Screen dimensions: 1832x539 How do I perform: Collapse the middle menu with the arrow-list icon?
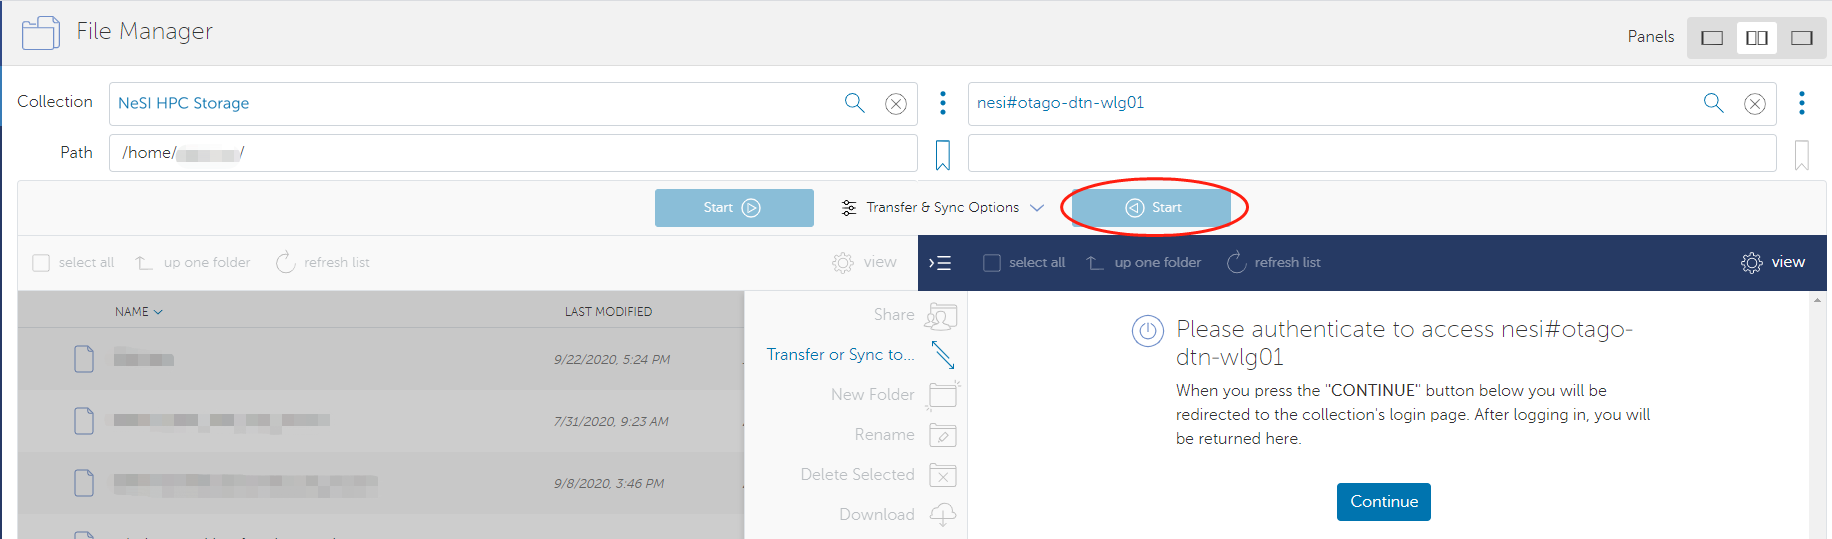[x=940, y=263]
